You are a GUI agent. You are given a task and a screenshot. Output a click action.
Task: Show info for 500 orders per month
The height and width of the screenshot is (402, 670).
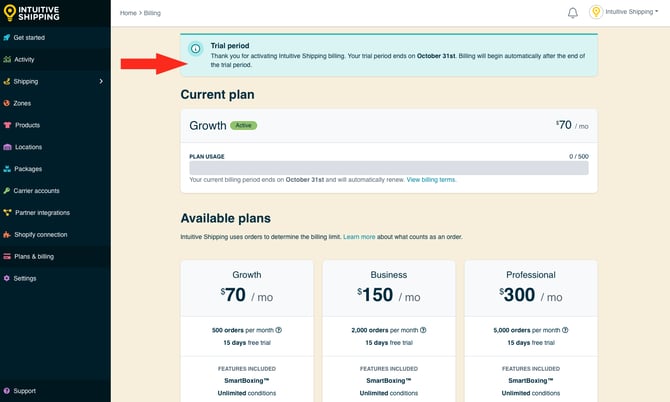coord(279,329)
